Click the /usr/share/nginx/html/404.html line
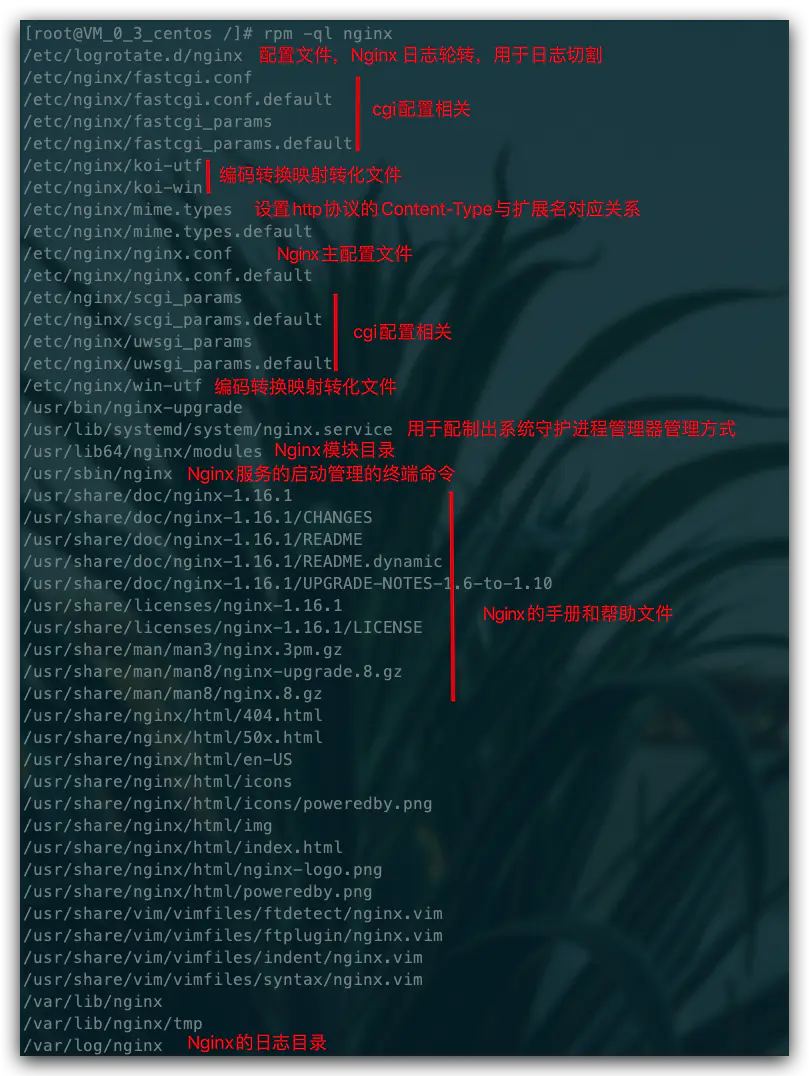Image resolution: width=809 pixels, height=1076 pixels. (173, 716)
